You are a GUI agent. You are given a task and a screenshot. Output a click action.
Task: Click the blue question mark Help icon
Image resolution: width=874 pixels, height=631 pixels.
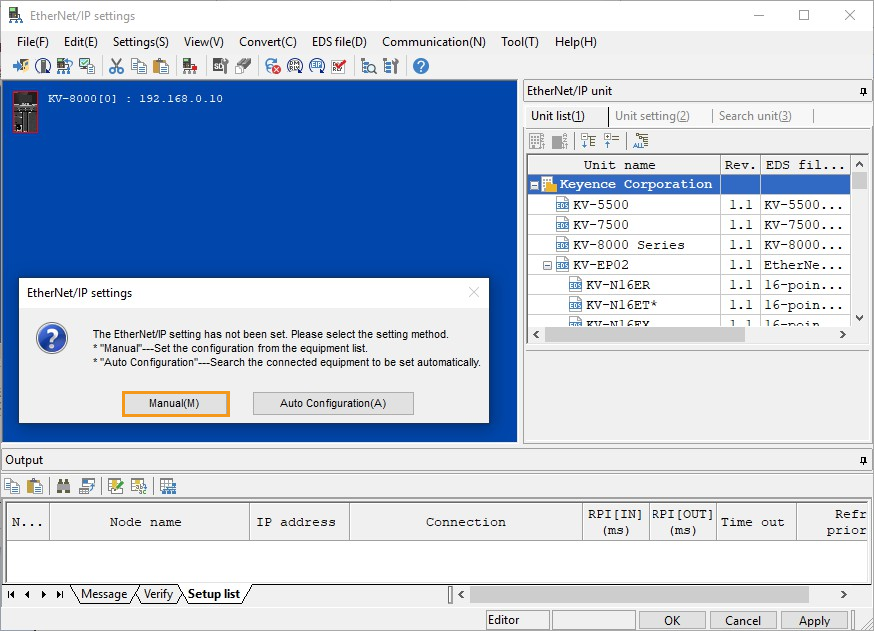coord(421,66)
